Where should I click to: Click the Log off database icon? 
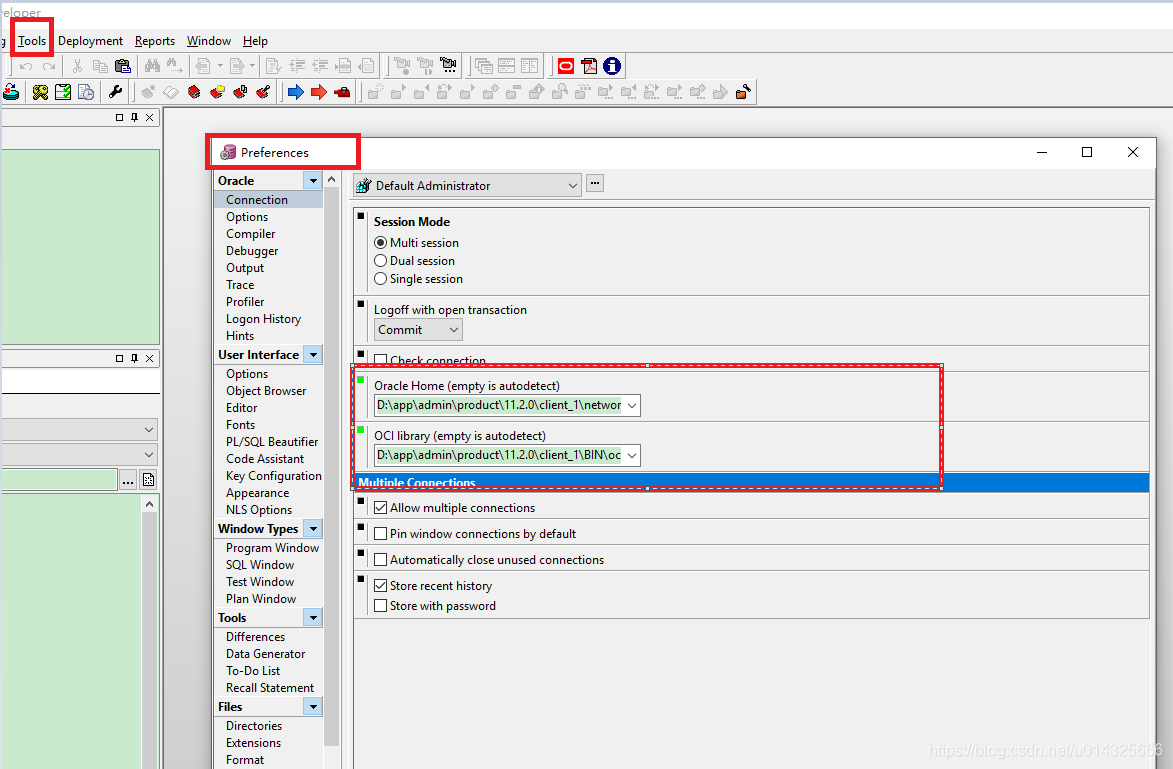12,92
